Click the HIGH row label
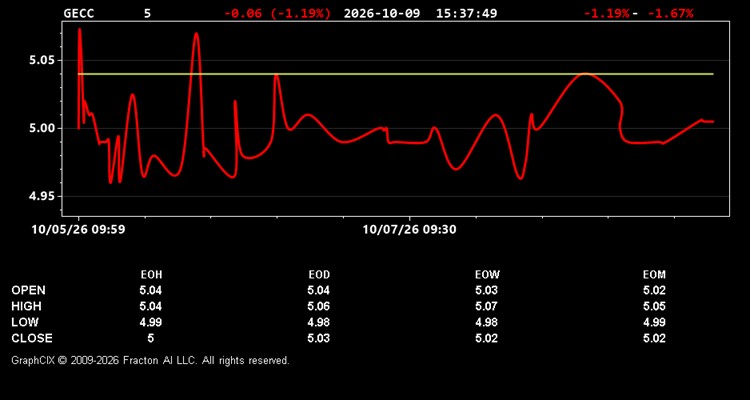This screenshot has width=750, height=400. [26, 306]
